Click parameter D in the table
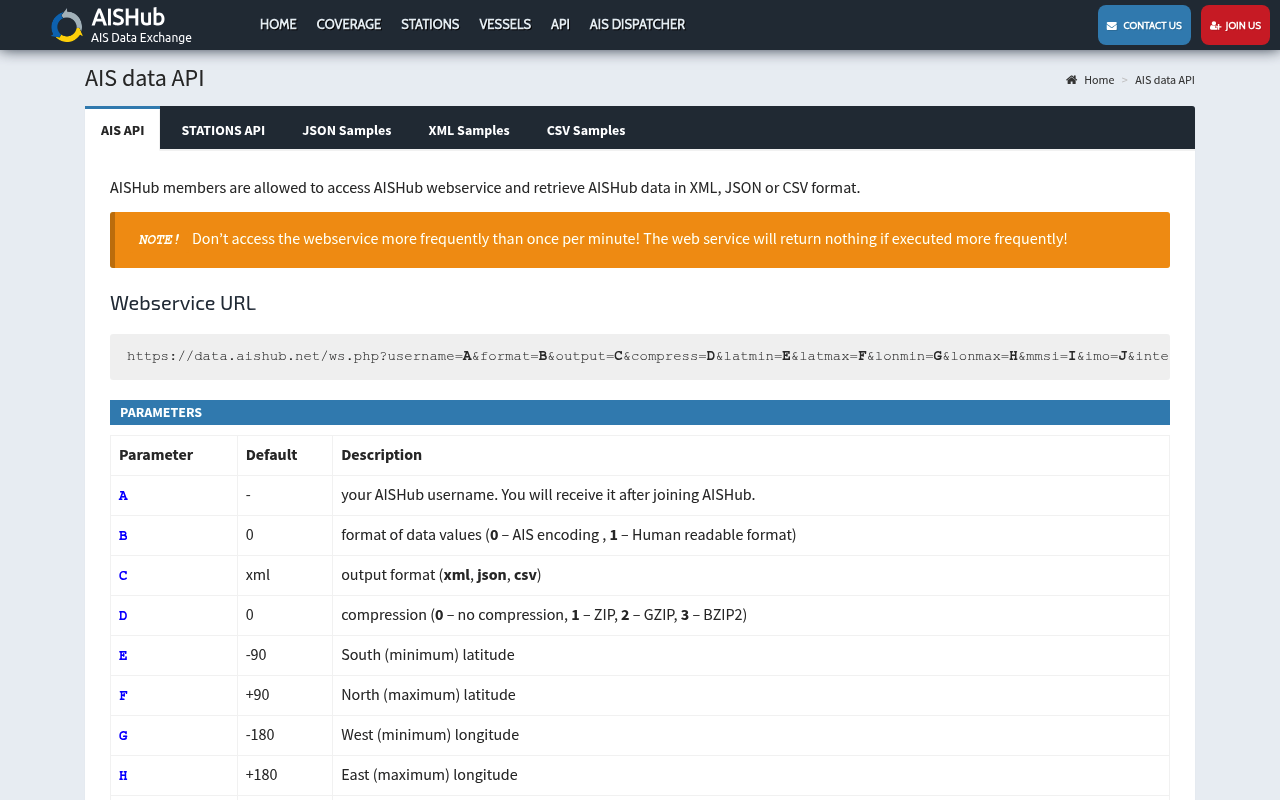The image size is (1280, 800). click(123, 616)
